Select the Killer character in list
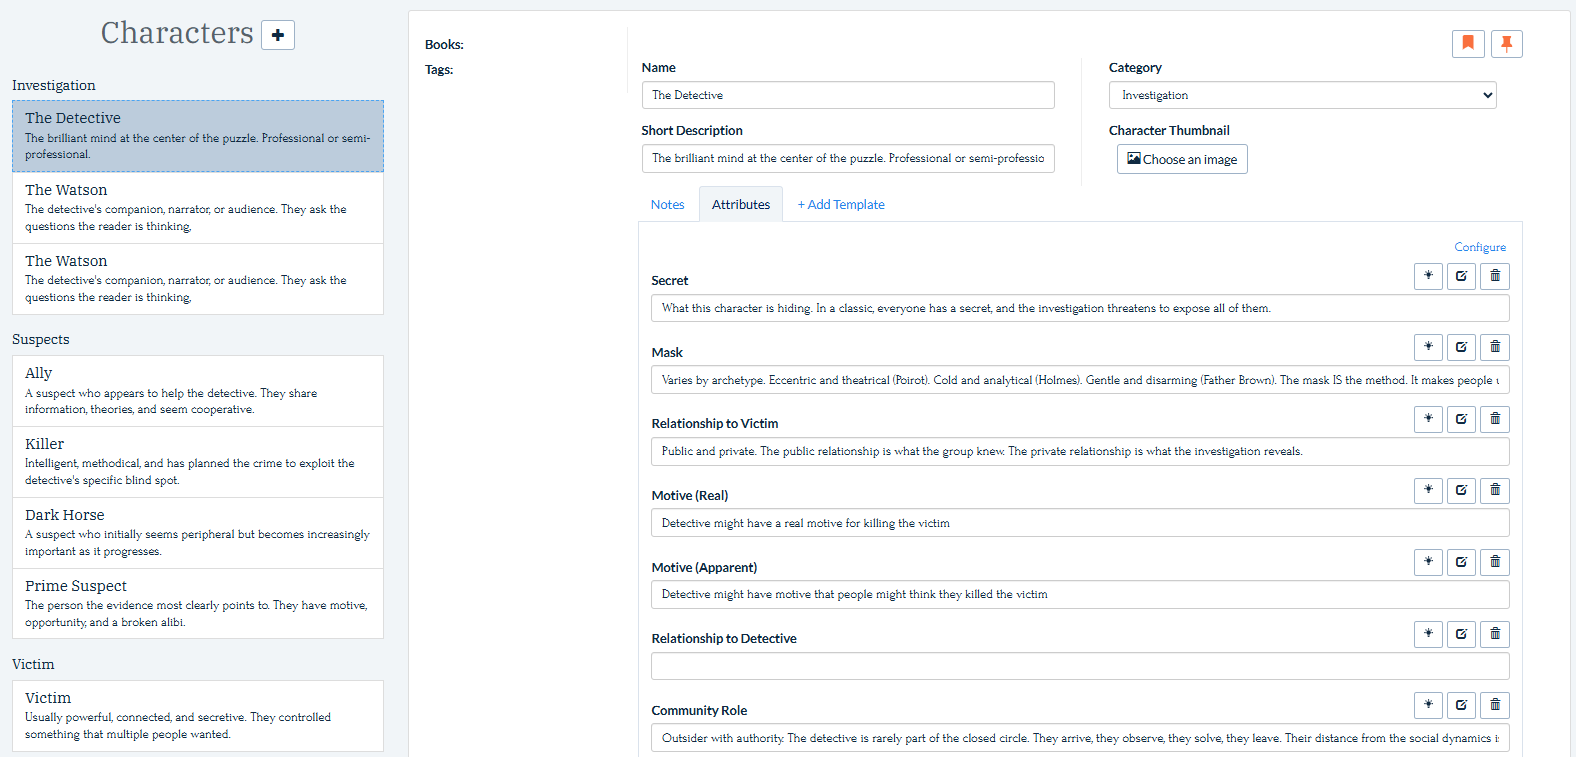Viewport: 1576px width, 757px height. [x=198, y=461]
